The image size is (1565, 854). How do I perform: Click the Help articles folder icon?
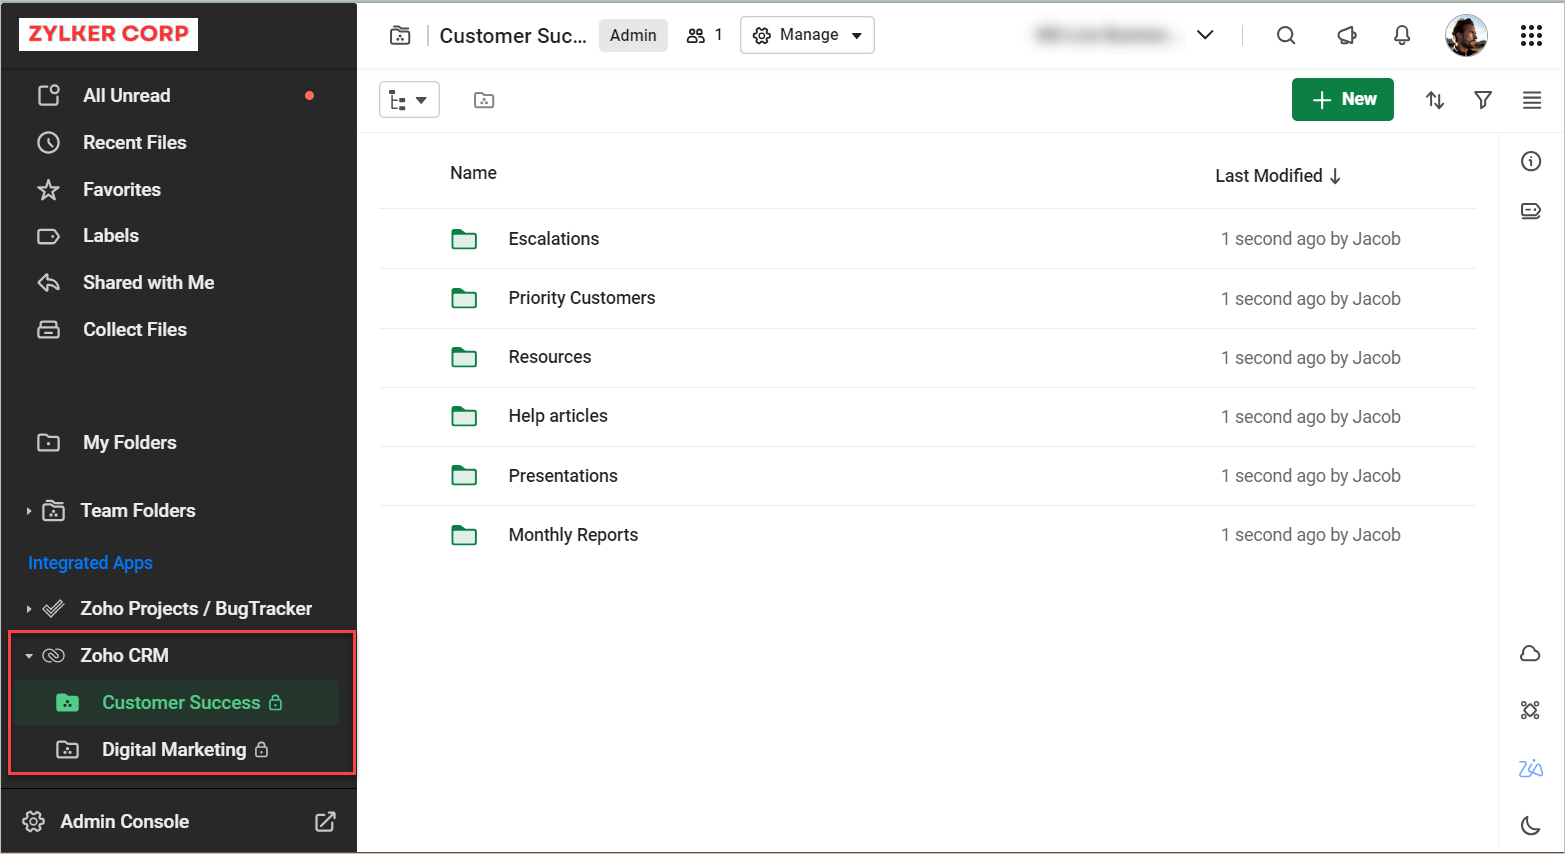464,416
